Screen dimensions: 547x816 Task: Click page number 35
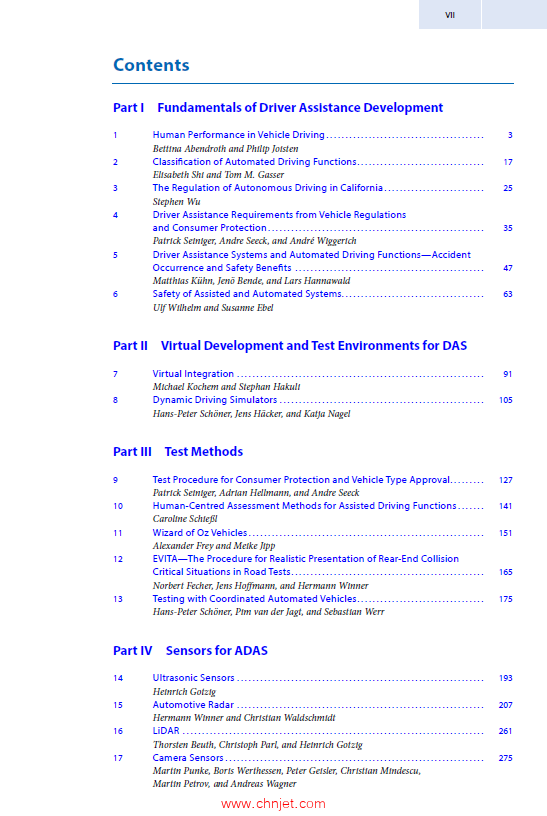[508, 228]
